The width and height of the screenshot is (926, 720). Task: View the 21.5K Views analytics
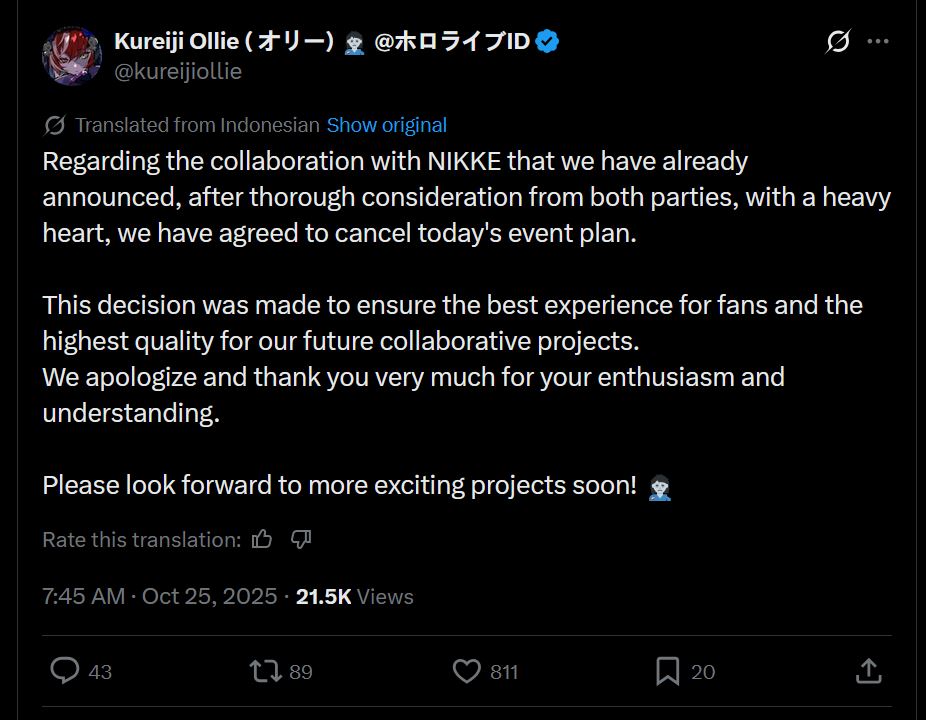coord(354,597)
